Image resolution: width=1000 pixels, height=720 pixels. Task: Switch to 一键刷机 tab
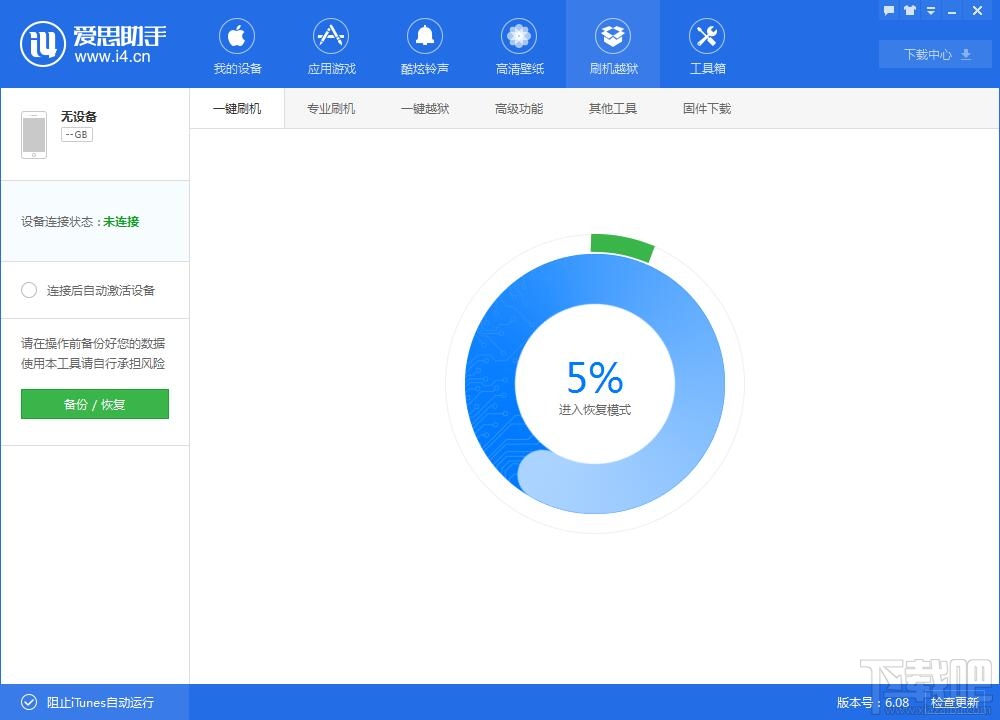[237, 108]
